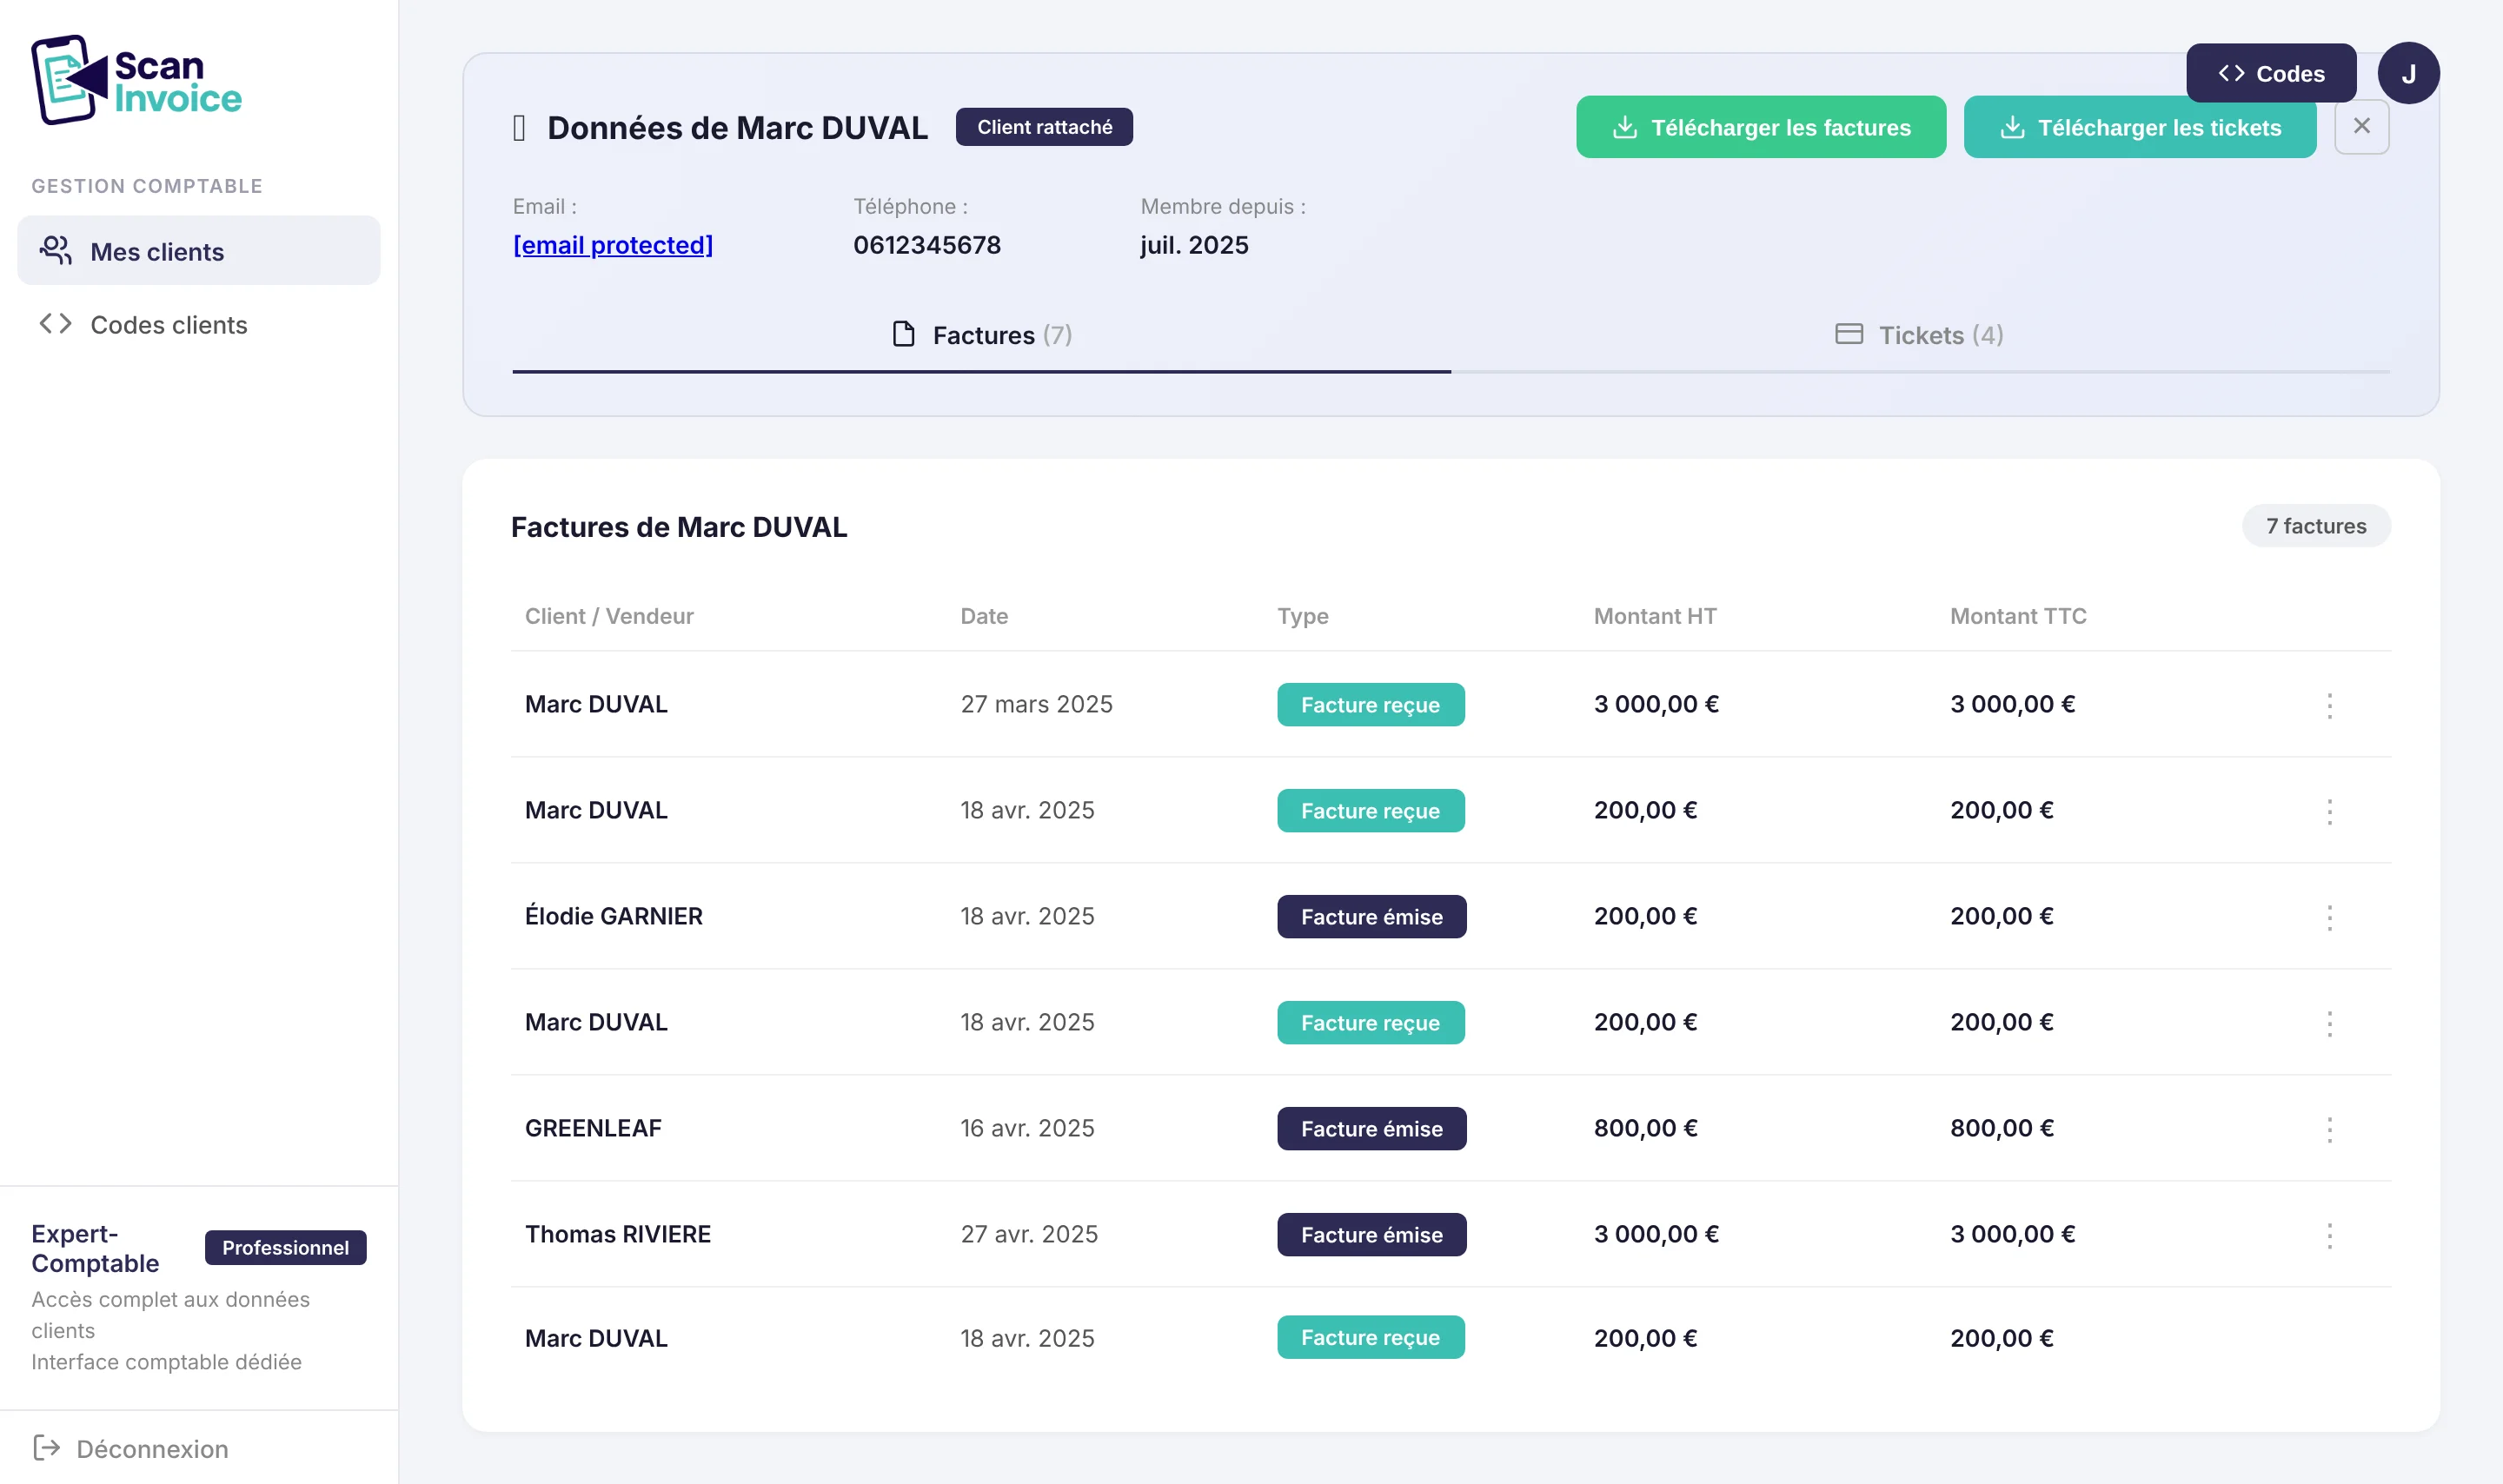Click the Facture émise badge for Élodie GARNIER
Viewport: 2503px width, 1484px height.
pyautogui.click(x=1371, y=916)
